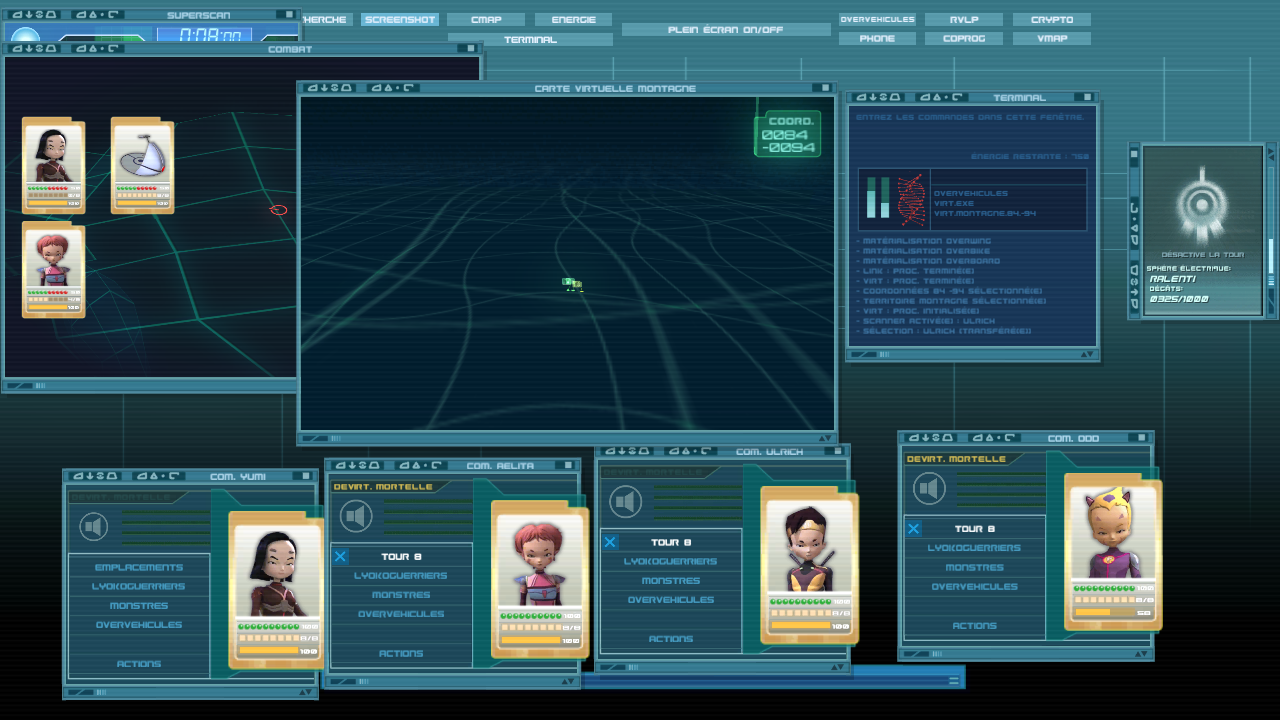Clear Tour 8 with X in Com. Ulrich
This screenshot has width=1280, height=720.
(610, 542)
